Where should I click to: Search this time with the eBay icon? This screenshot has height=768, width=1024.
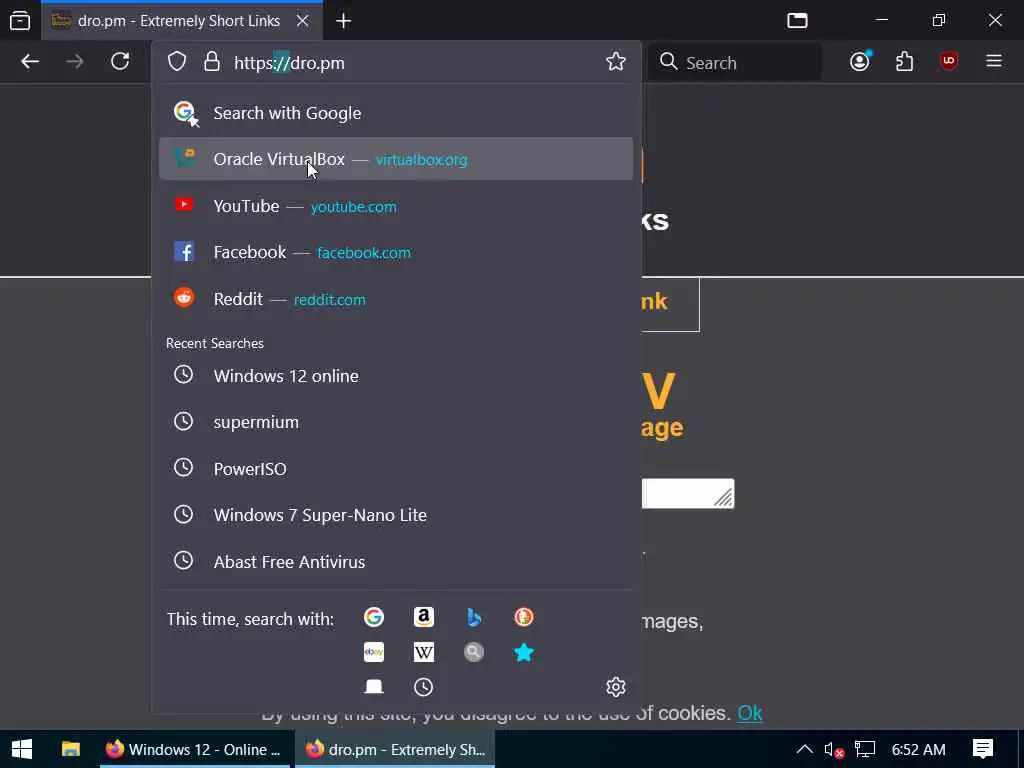[x=374, y=652]
